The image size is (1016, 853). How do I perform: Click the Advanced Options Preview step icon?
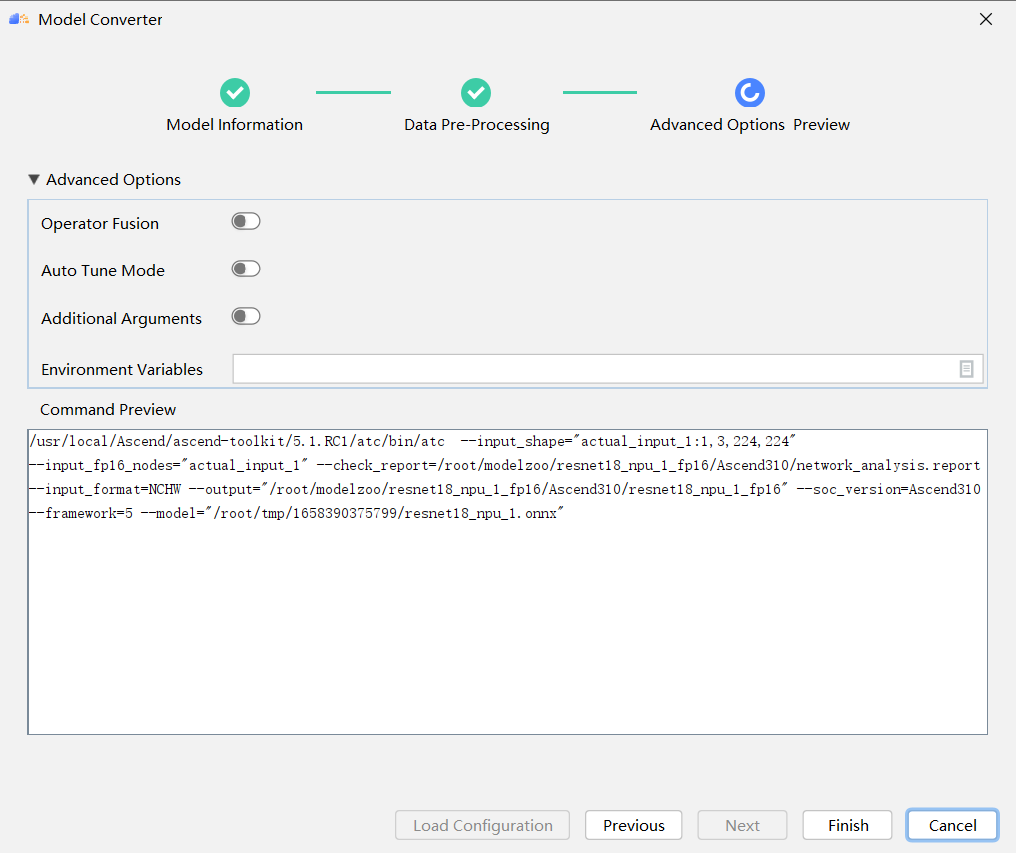(x=750, y=93)
